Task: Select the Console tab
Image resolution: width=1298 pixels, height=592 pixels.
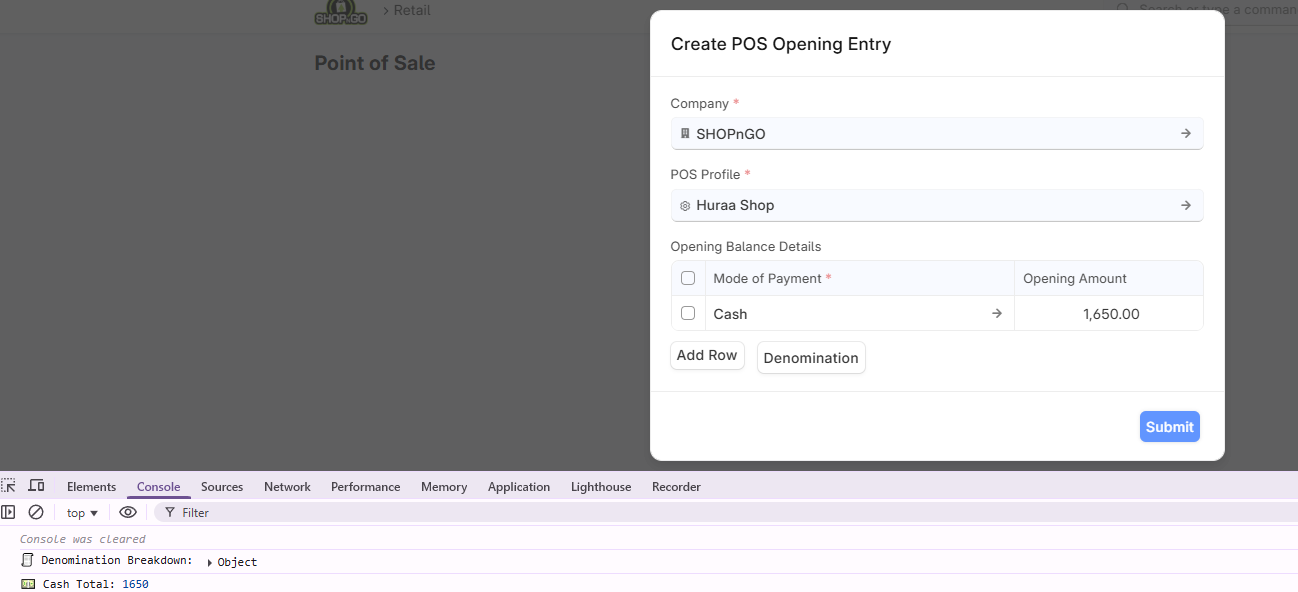Action: point(159,487)
